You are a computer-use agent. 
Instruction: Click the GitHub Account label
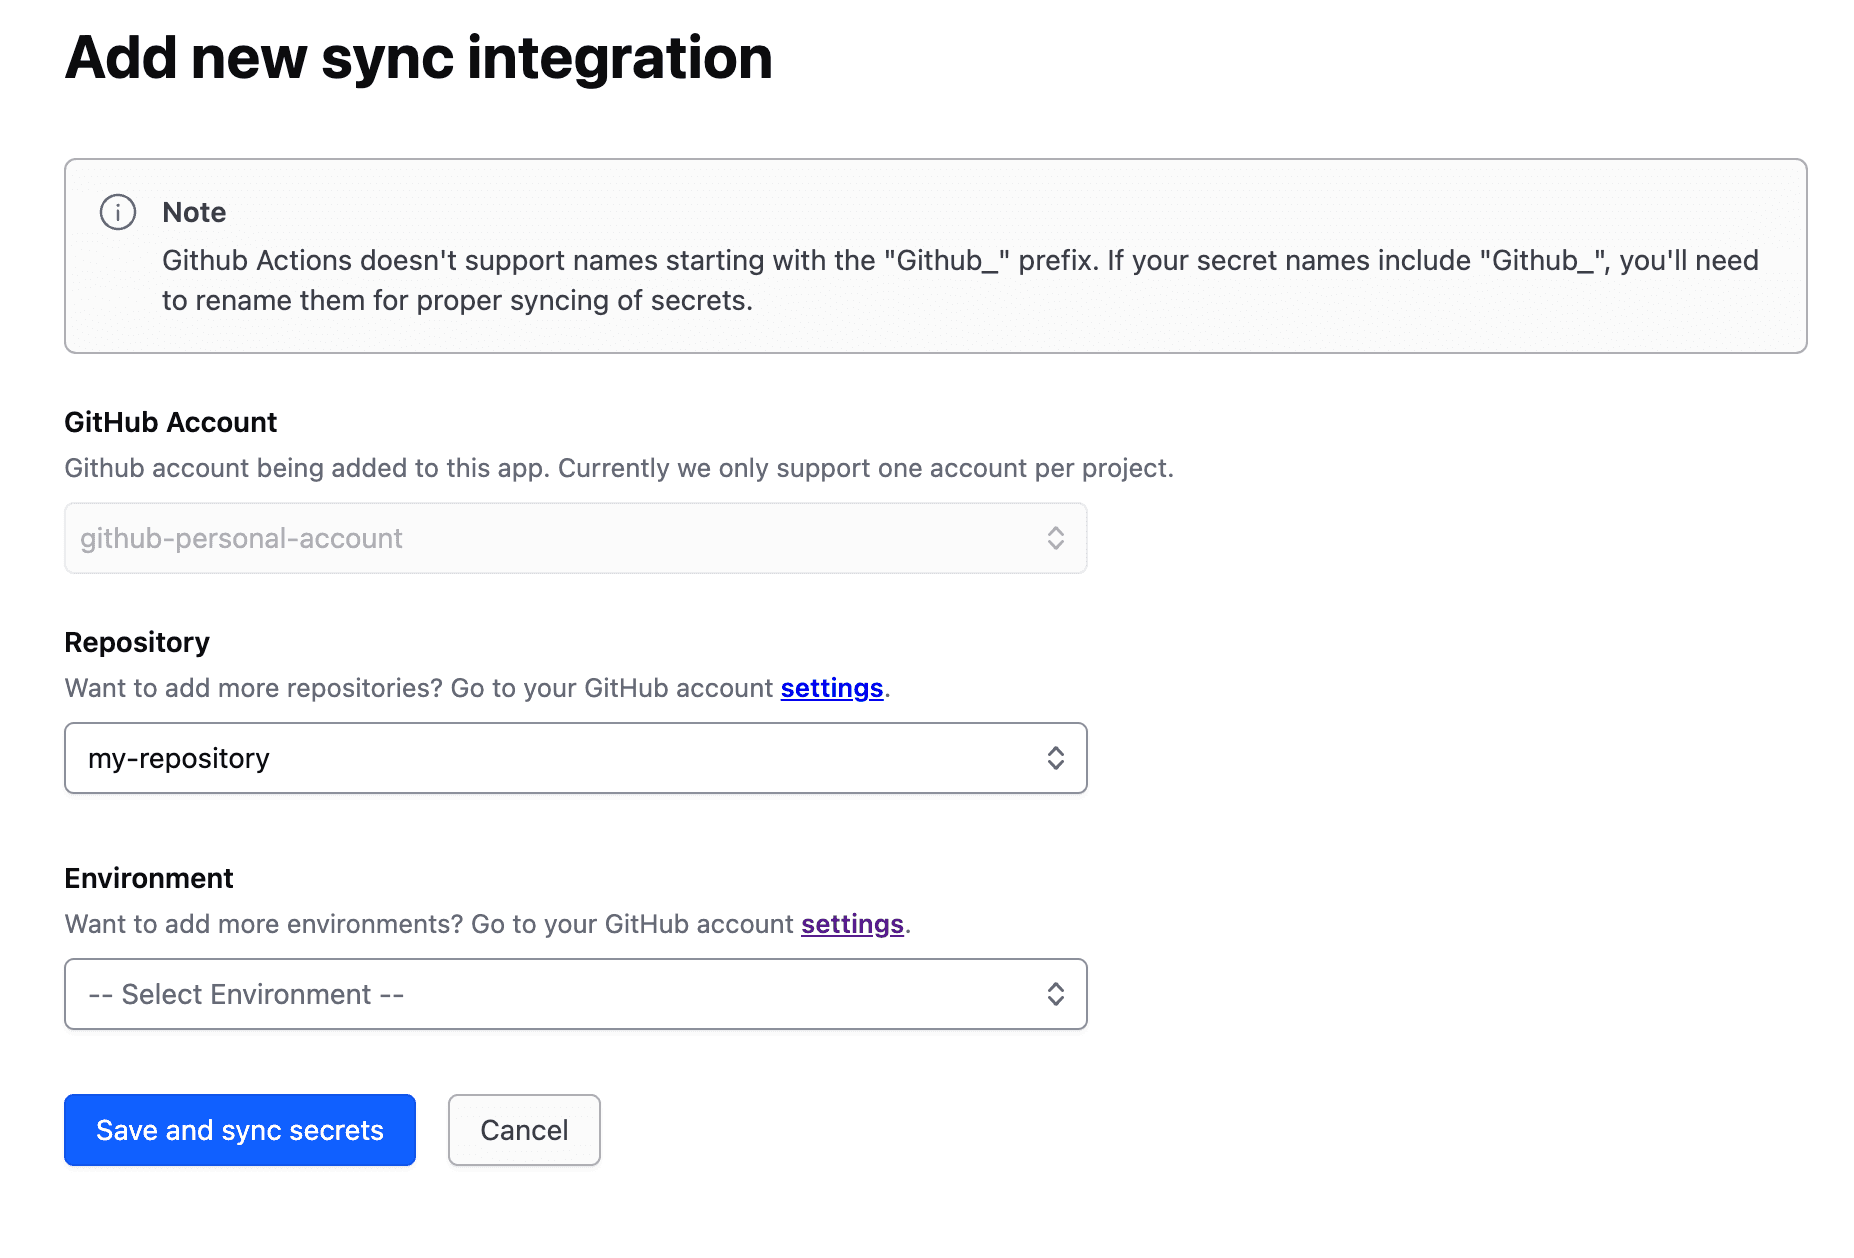(x=171, y=422)
